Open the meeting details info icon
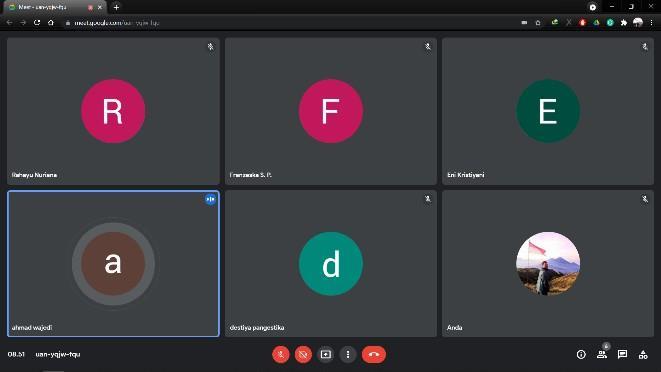The width and height of the screenshot is (661, 372). [x=581, y=355]
